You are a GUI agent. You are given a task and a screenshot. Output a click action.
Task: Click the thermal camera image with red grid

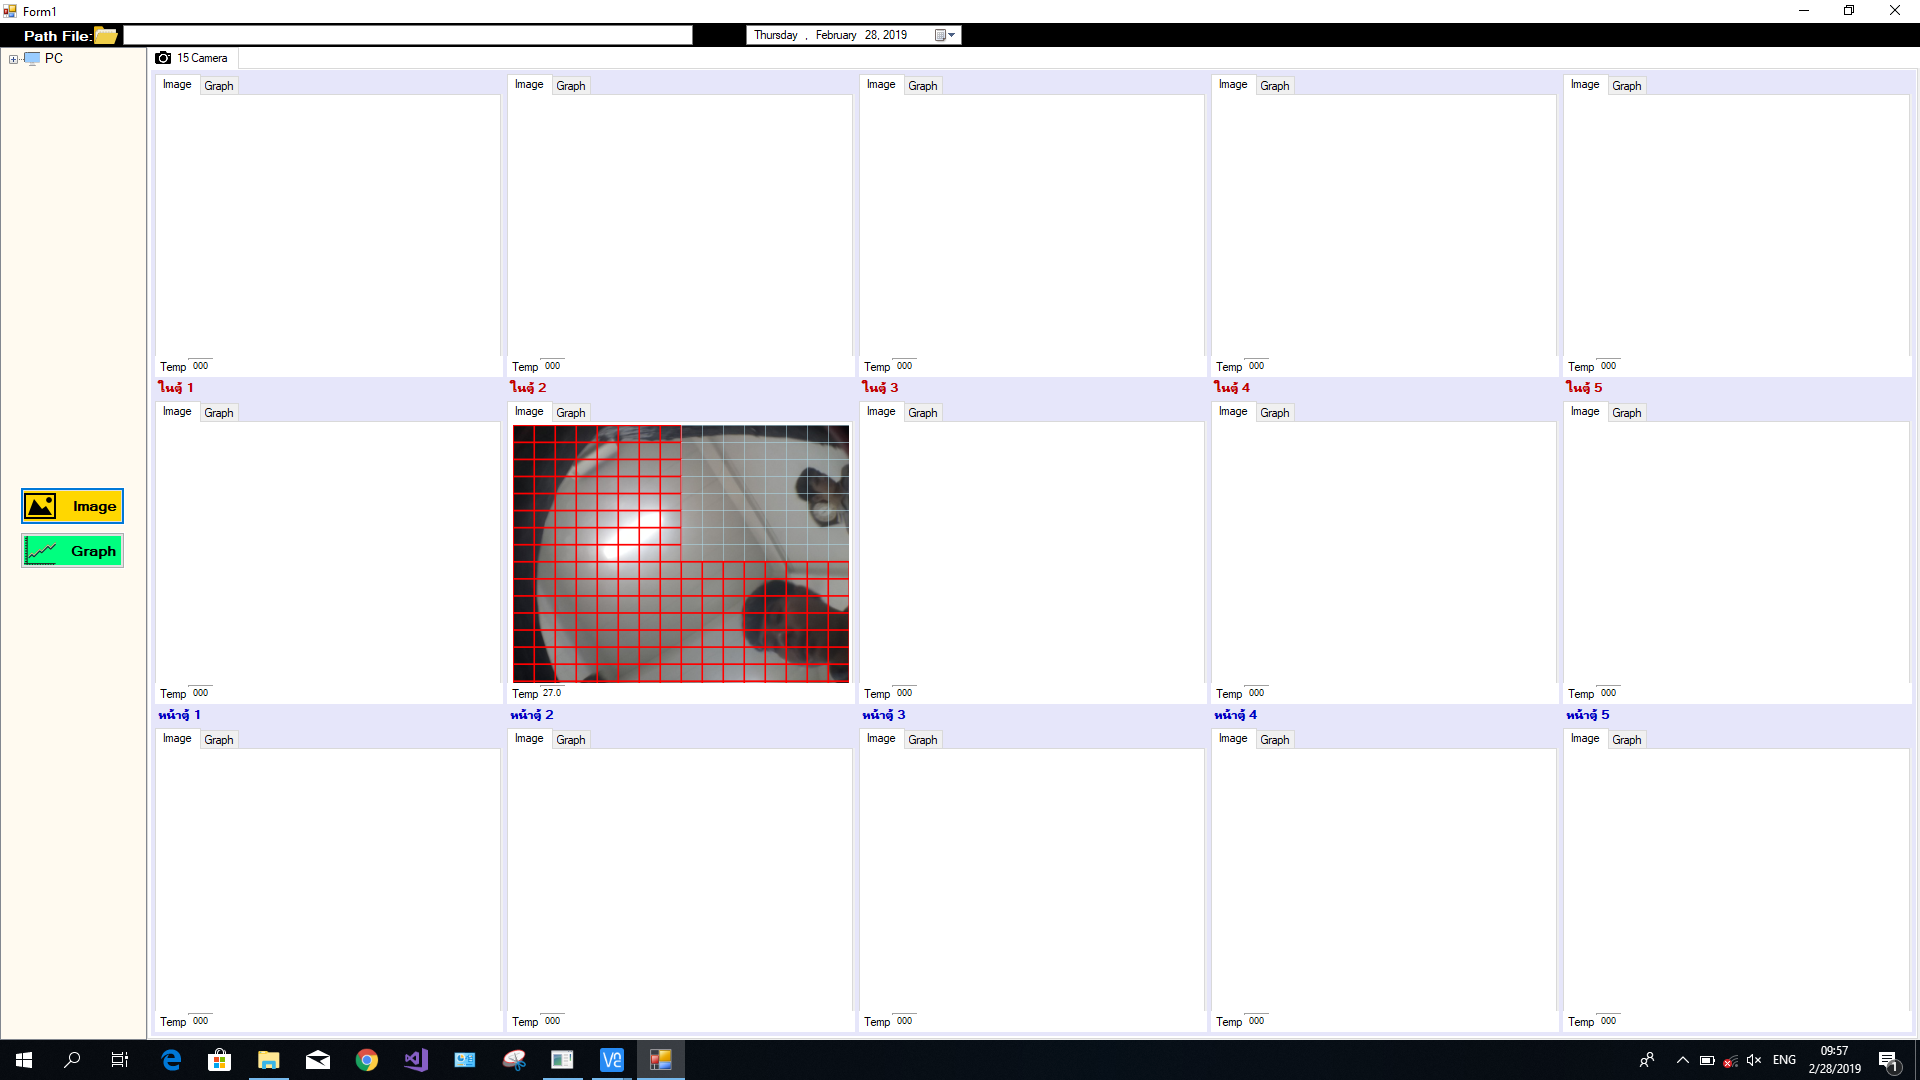(x=680, y=554)
